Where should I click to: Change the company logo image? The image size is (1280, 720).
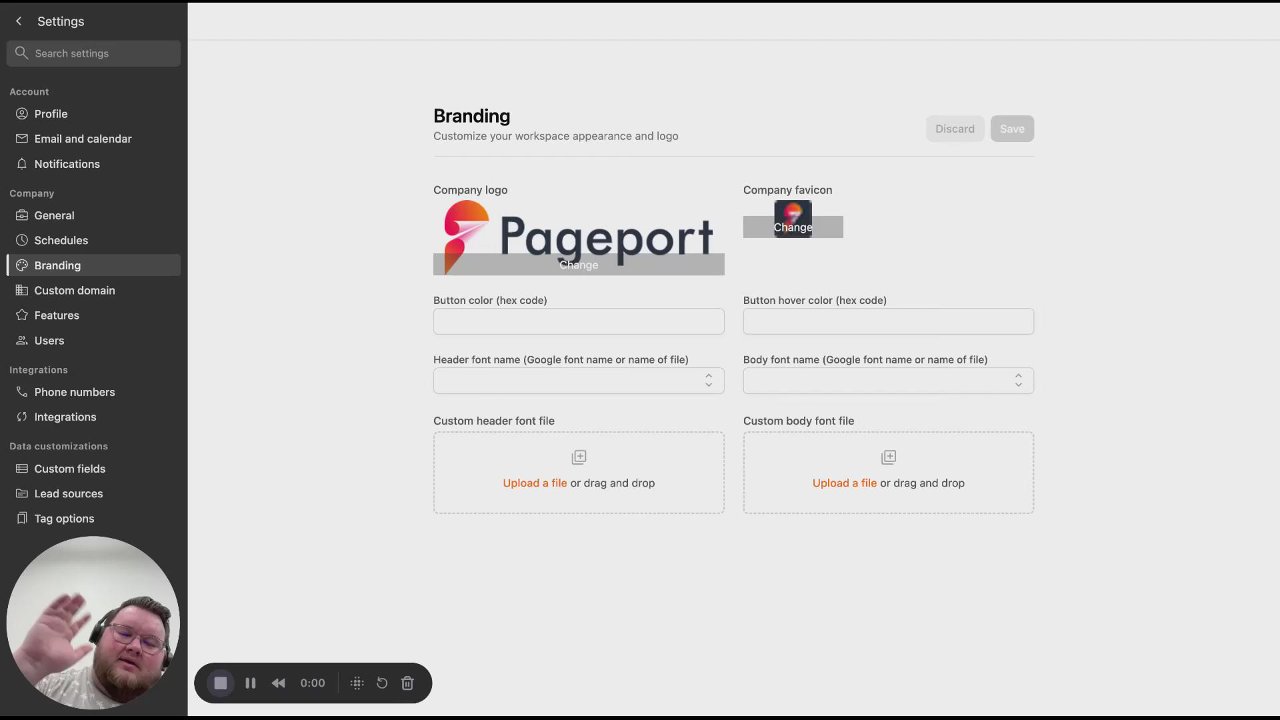tap(579, 265)
